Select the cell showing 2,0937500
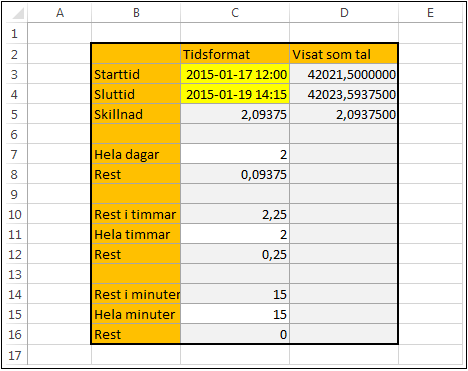The height and width of the screenshot is (371, 468). pos(344,114)
